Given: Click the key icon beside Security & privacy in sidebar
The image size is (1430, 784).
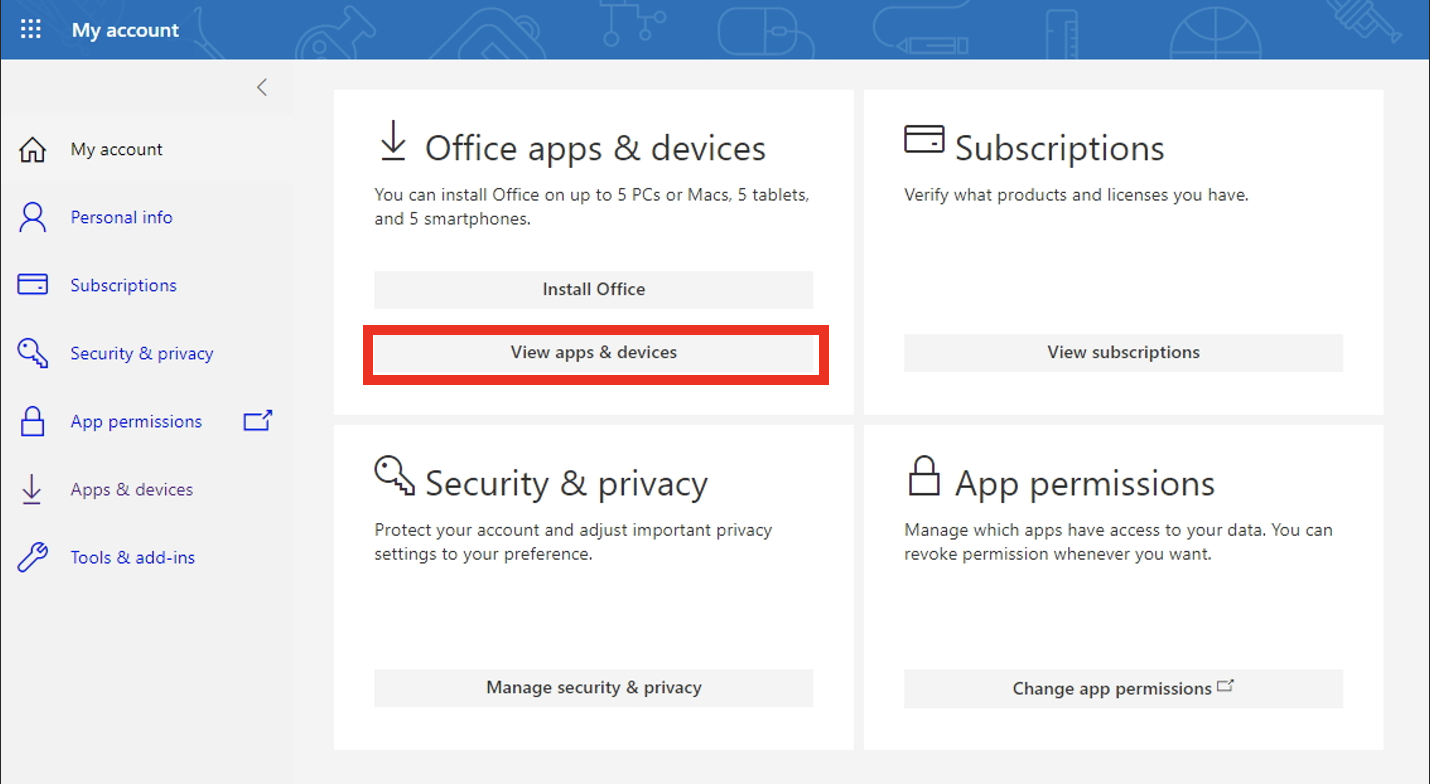Looking at the screenshot, I should pos(33,353).
